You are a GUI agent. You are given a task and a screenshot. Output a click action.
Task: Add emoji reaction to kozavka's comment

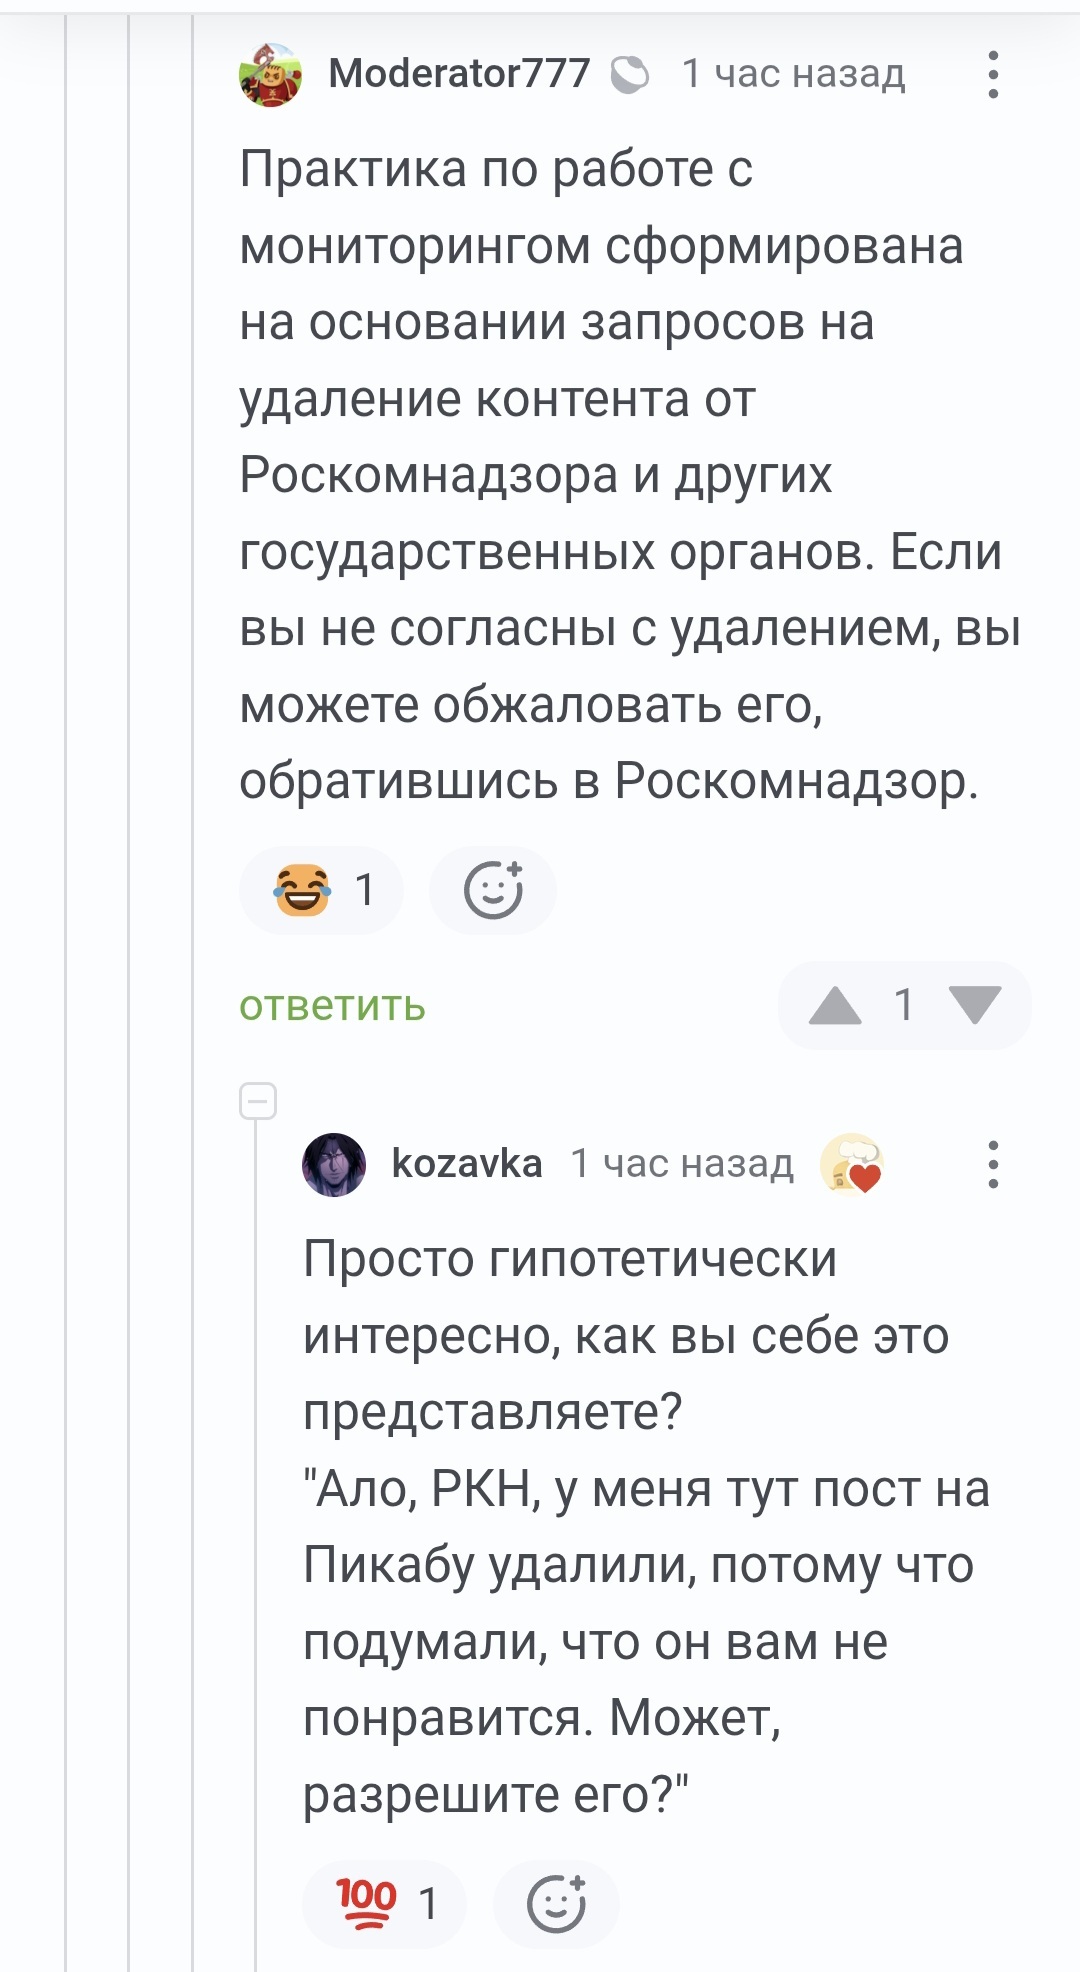pyautogui.click(x=556, y=1904)
